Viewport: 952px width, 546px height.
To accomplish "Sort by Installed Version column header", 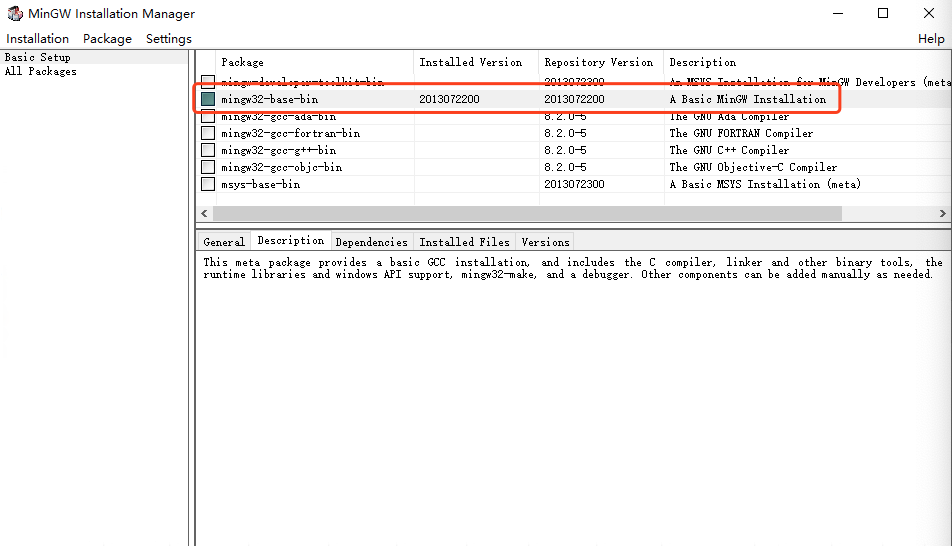I will pyautogui.click(x=477, y=62).
